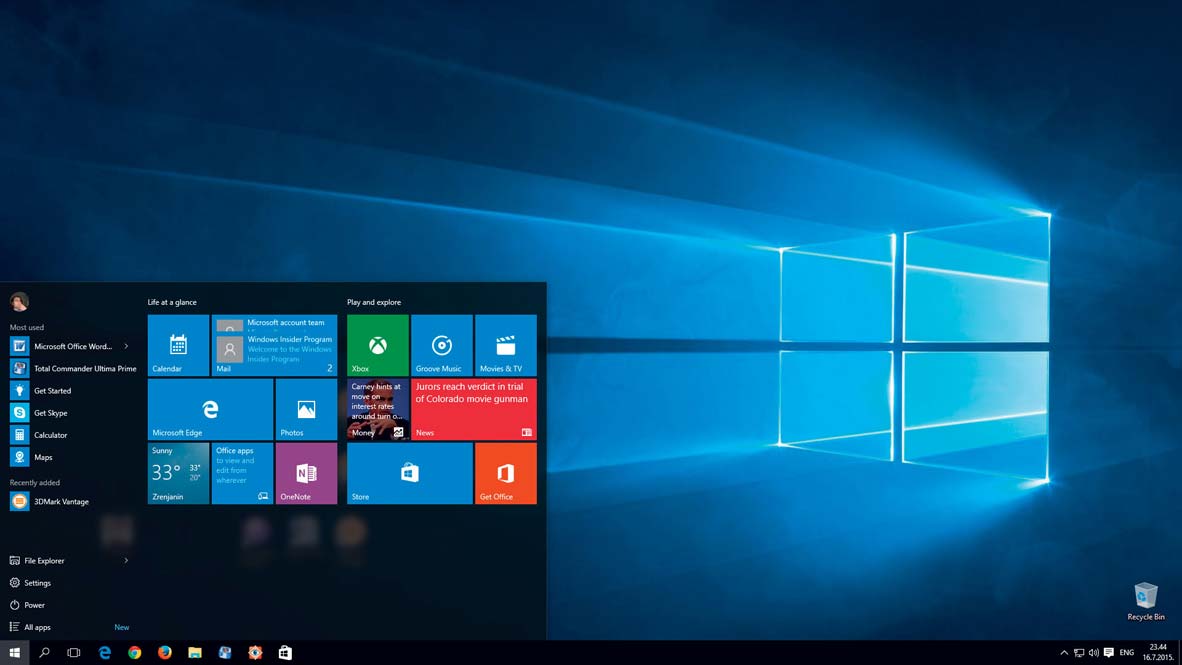Viewport: 1182px width, 665px height.
Task: Launch Firefox from the taskbar
Action: [x=165, y=653]
